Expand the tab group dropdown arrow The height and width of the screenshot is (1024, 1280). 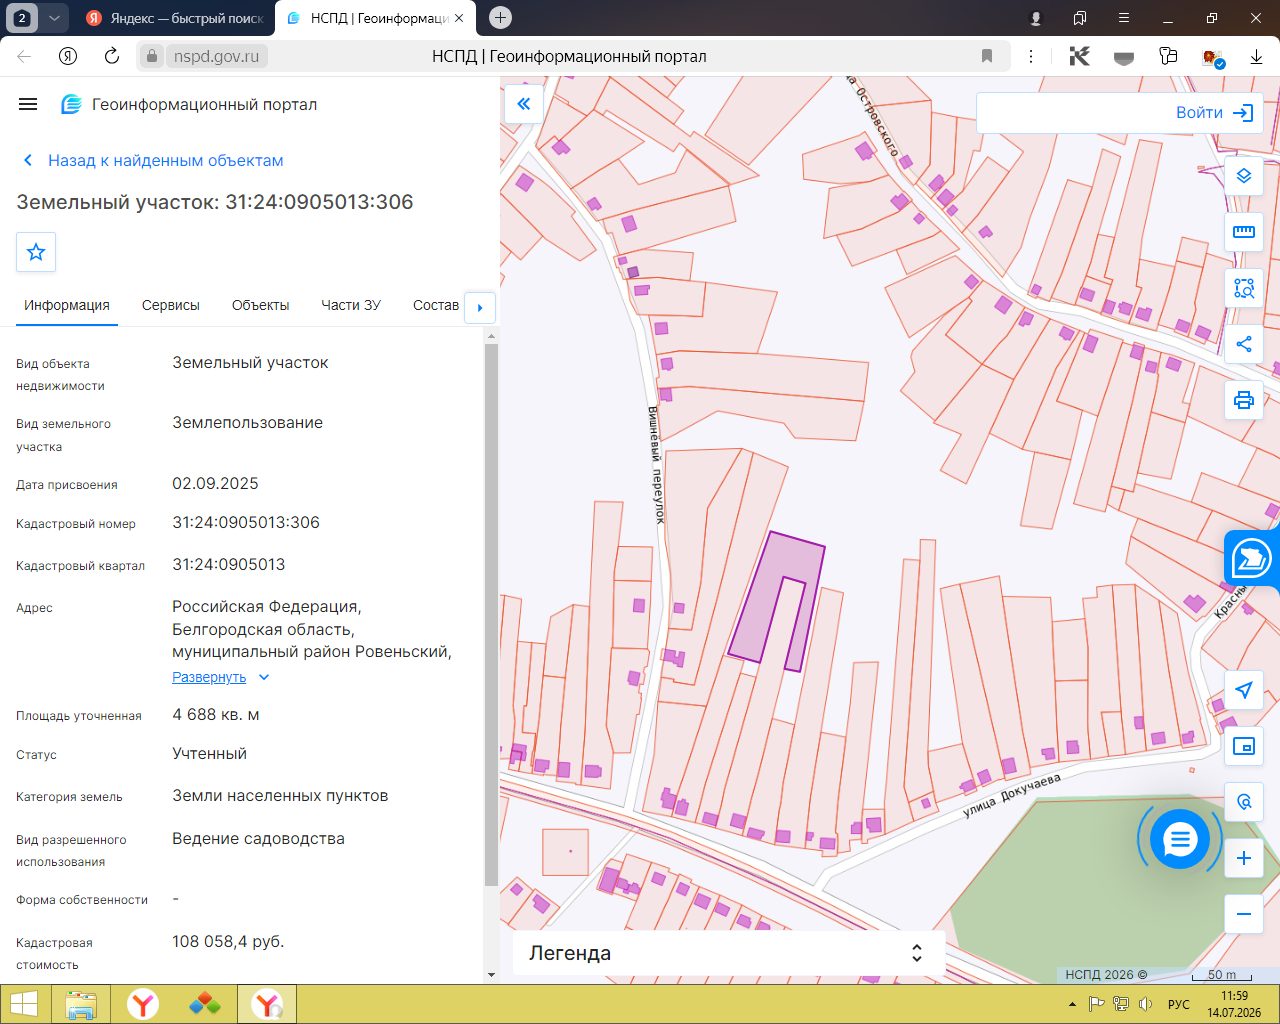pos(54,18)
